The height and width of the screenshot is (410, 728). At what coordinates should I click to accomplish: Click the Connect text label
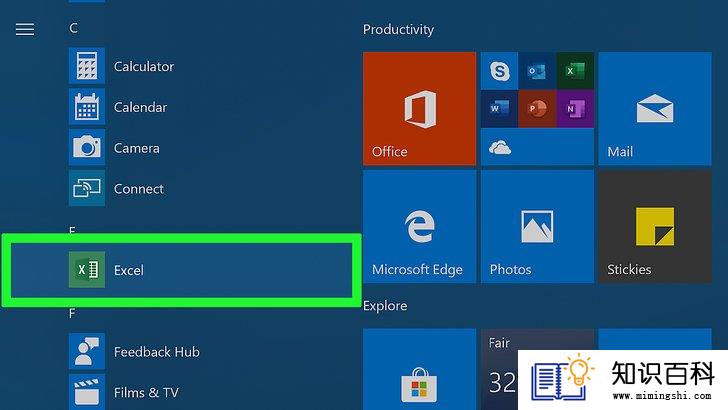(138, 189)
